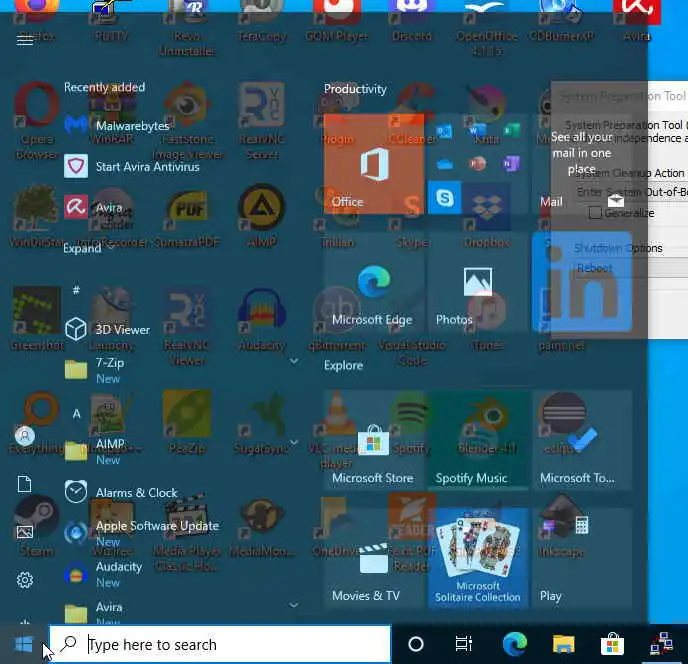Open the Microsoft Edge tile
688x664 pixels.
(x=374, y=282)
